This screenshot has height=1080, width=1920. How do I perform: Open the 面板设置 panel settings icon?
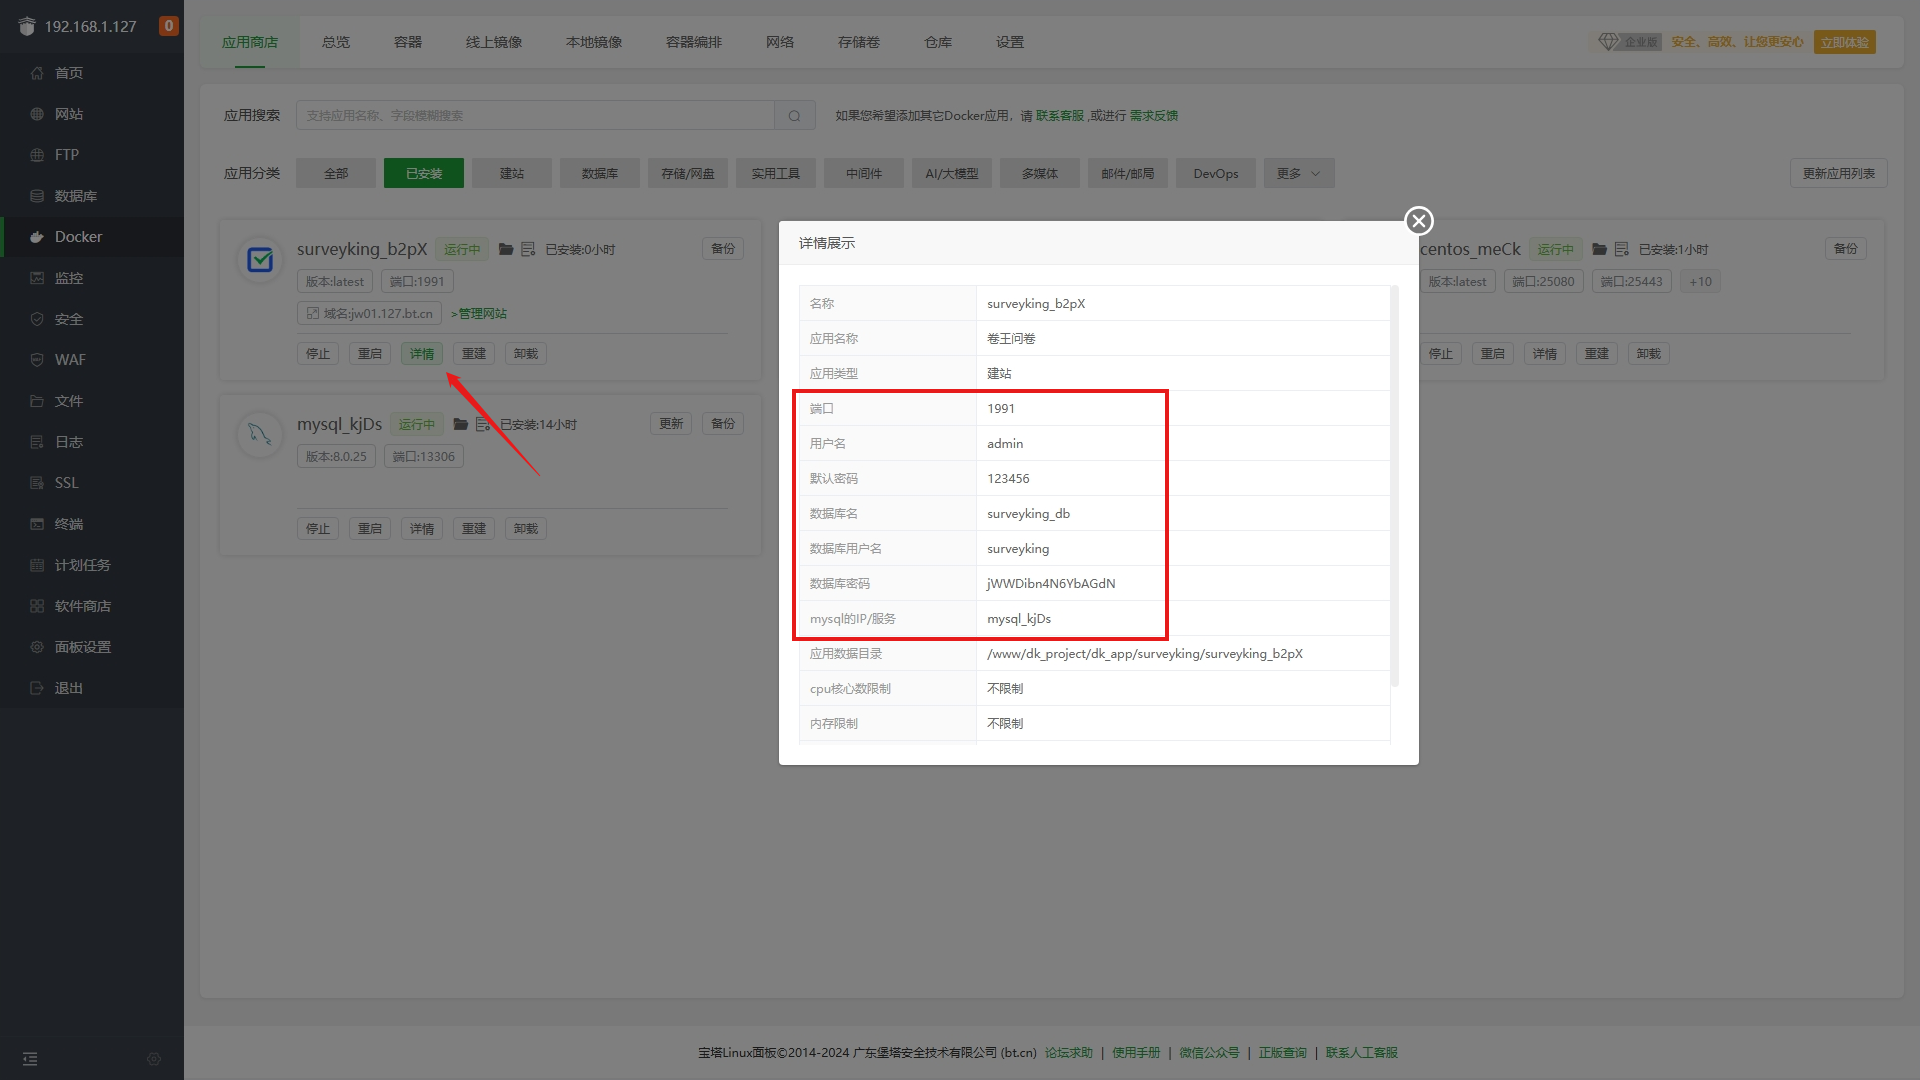tap(37, 647)
